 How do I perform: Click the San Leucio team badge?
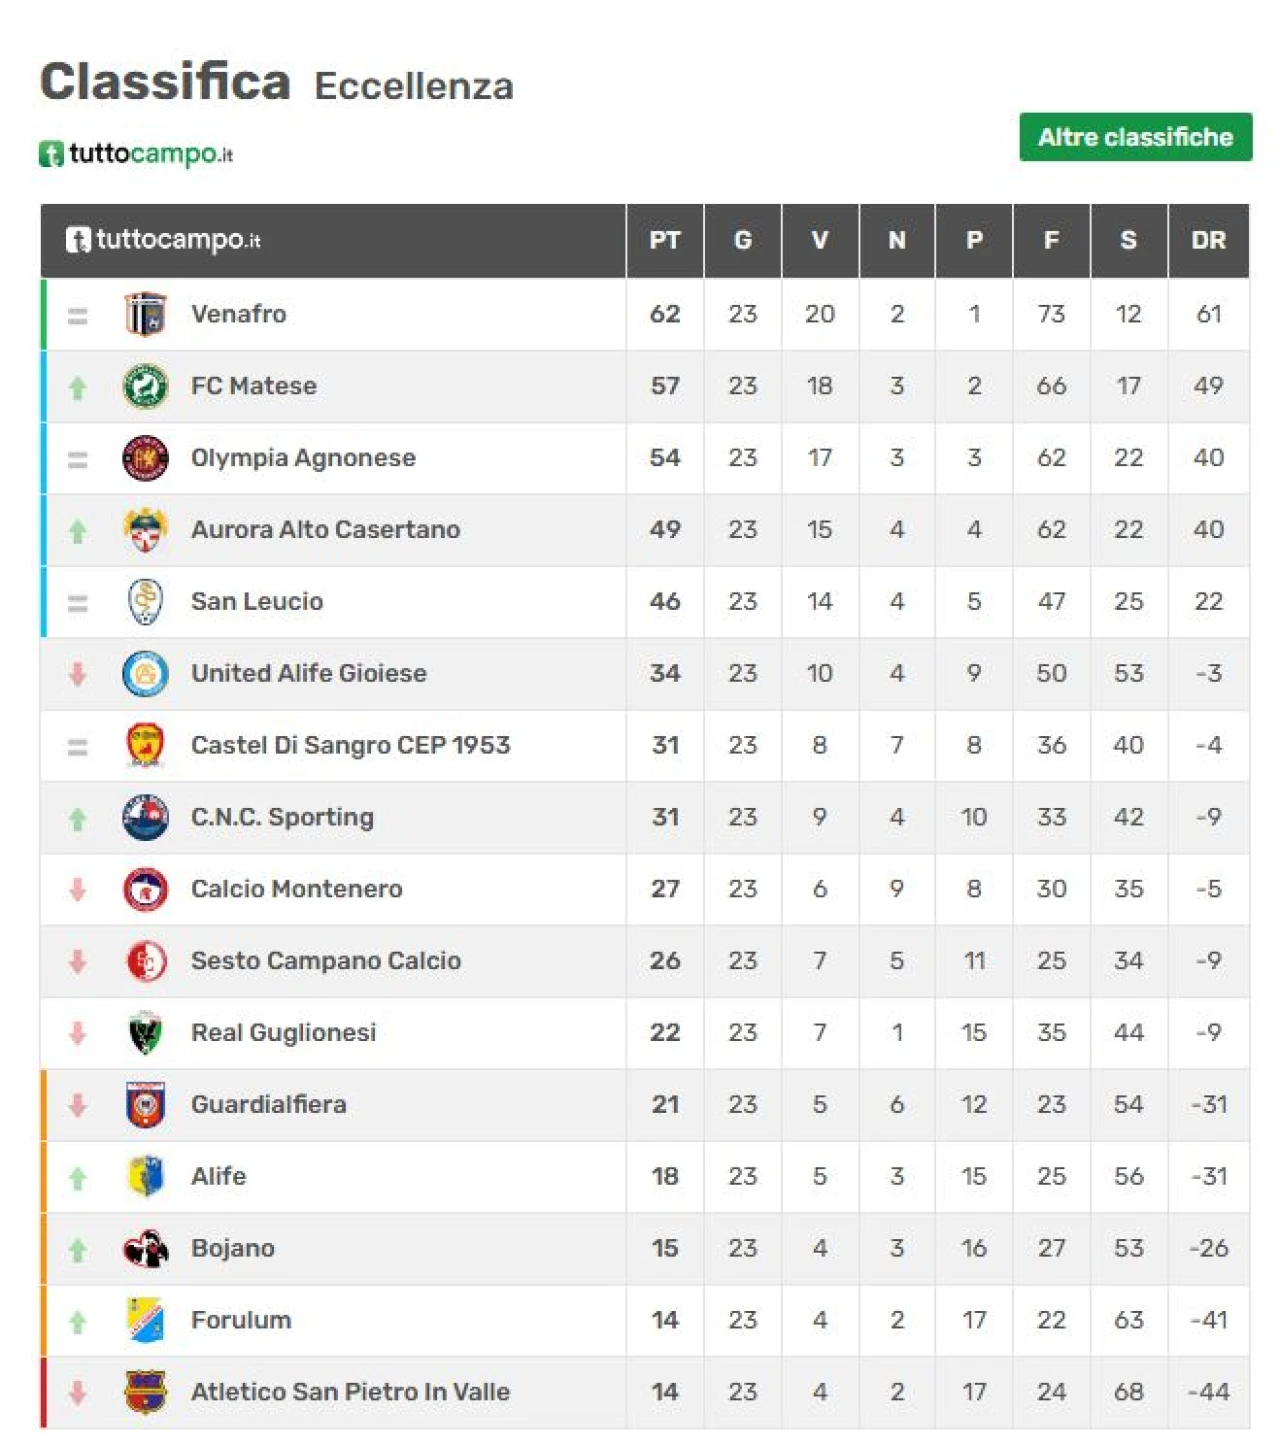point(145,602)
